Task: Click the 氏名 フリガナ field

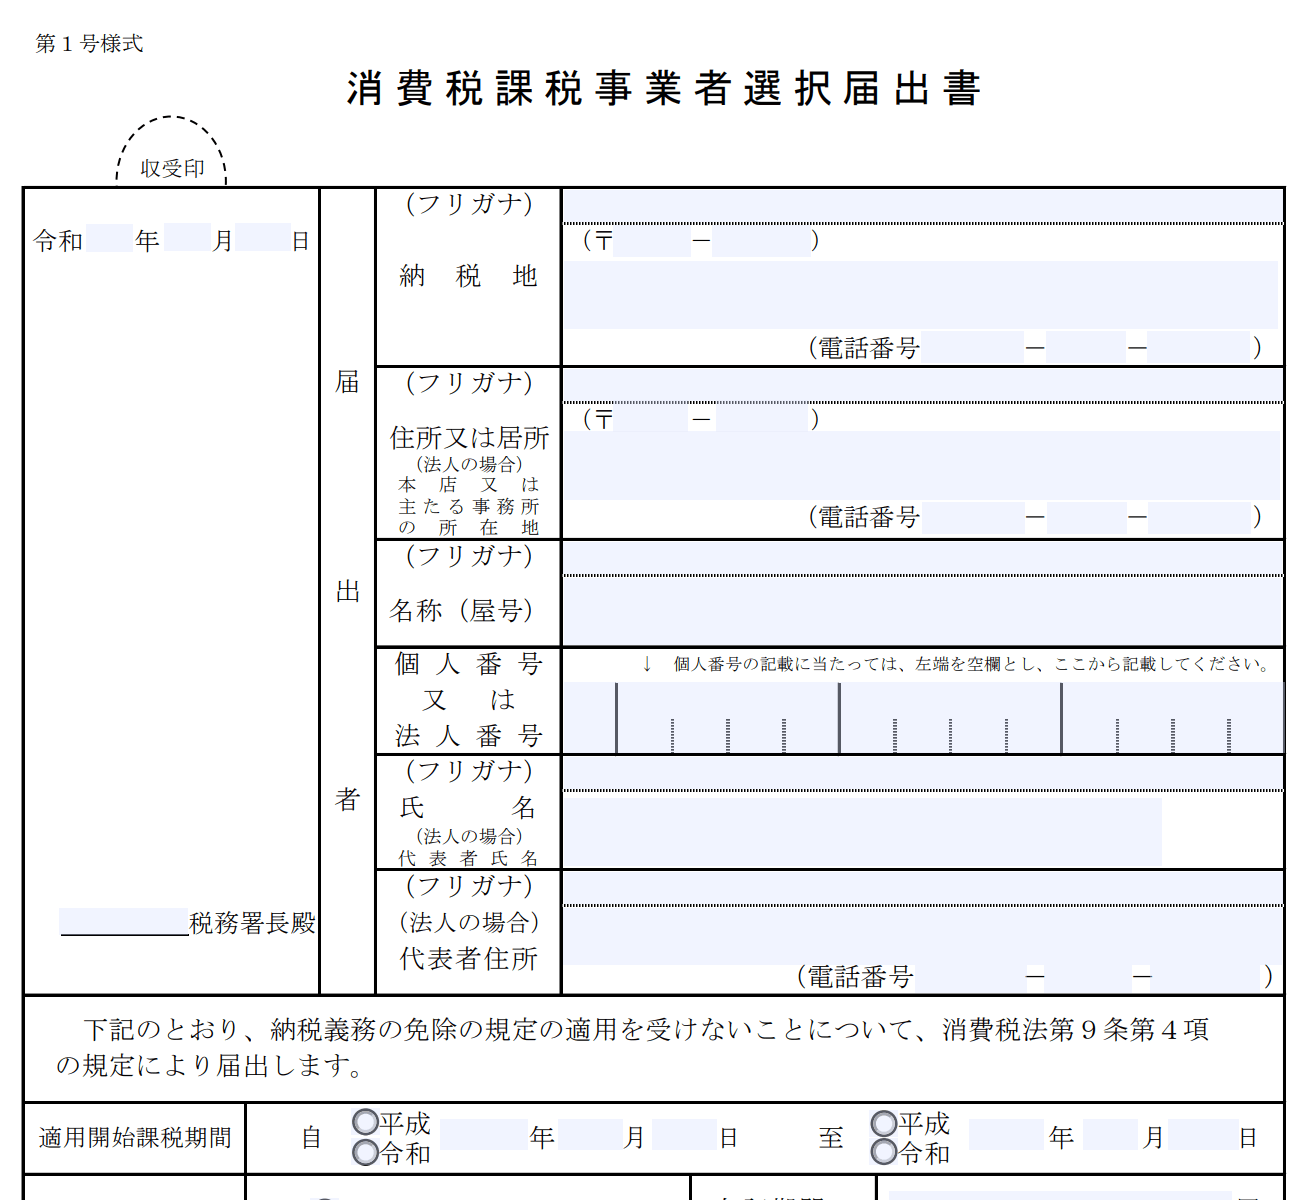Action: pos(922,772)
